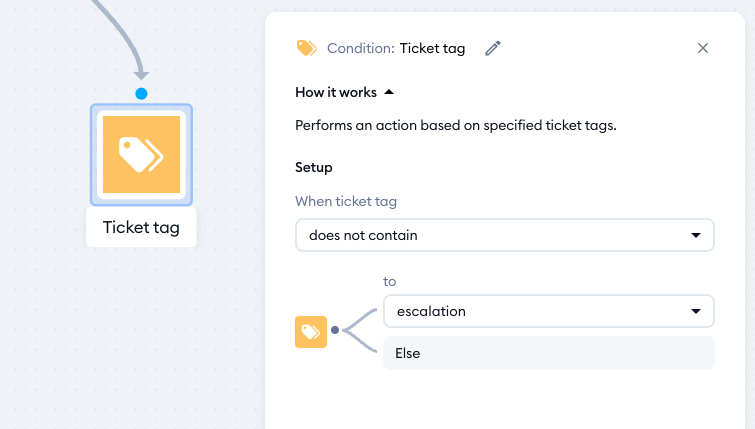Screen dimensions: 755x429
Task: Click the 'When ticket tag' field label
Action: [346, 201]
